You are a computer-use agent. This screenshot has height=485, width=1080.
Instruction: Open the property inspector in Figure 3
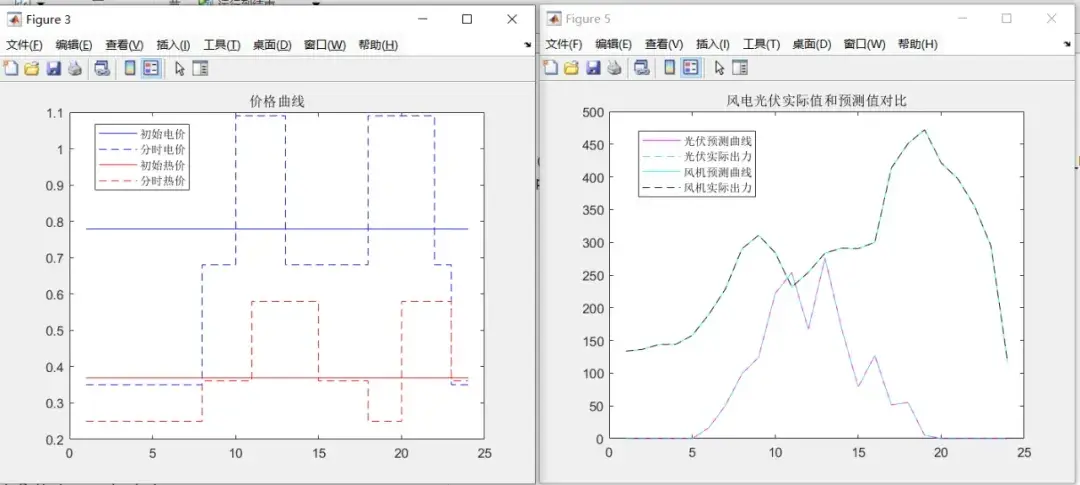[x=200, y=68]
